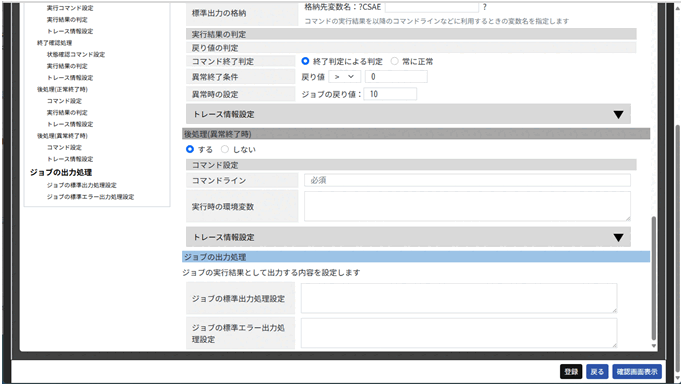Screen dimensions: 682x385
Task: Click the inner form vertical scrollbar thumb
Action: tap(653, 278)
